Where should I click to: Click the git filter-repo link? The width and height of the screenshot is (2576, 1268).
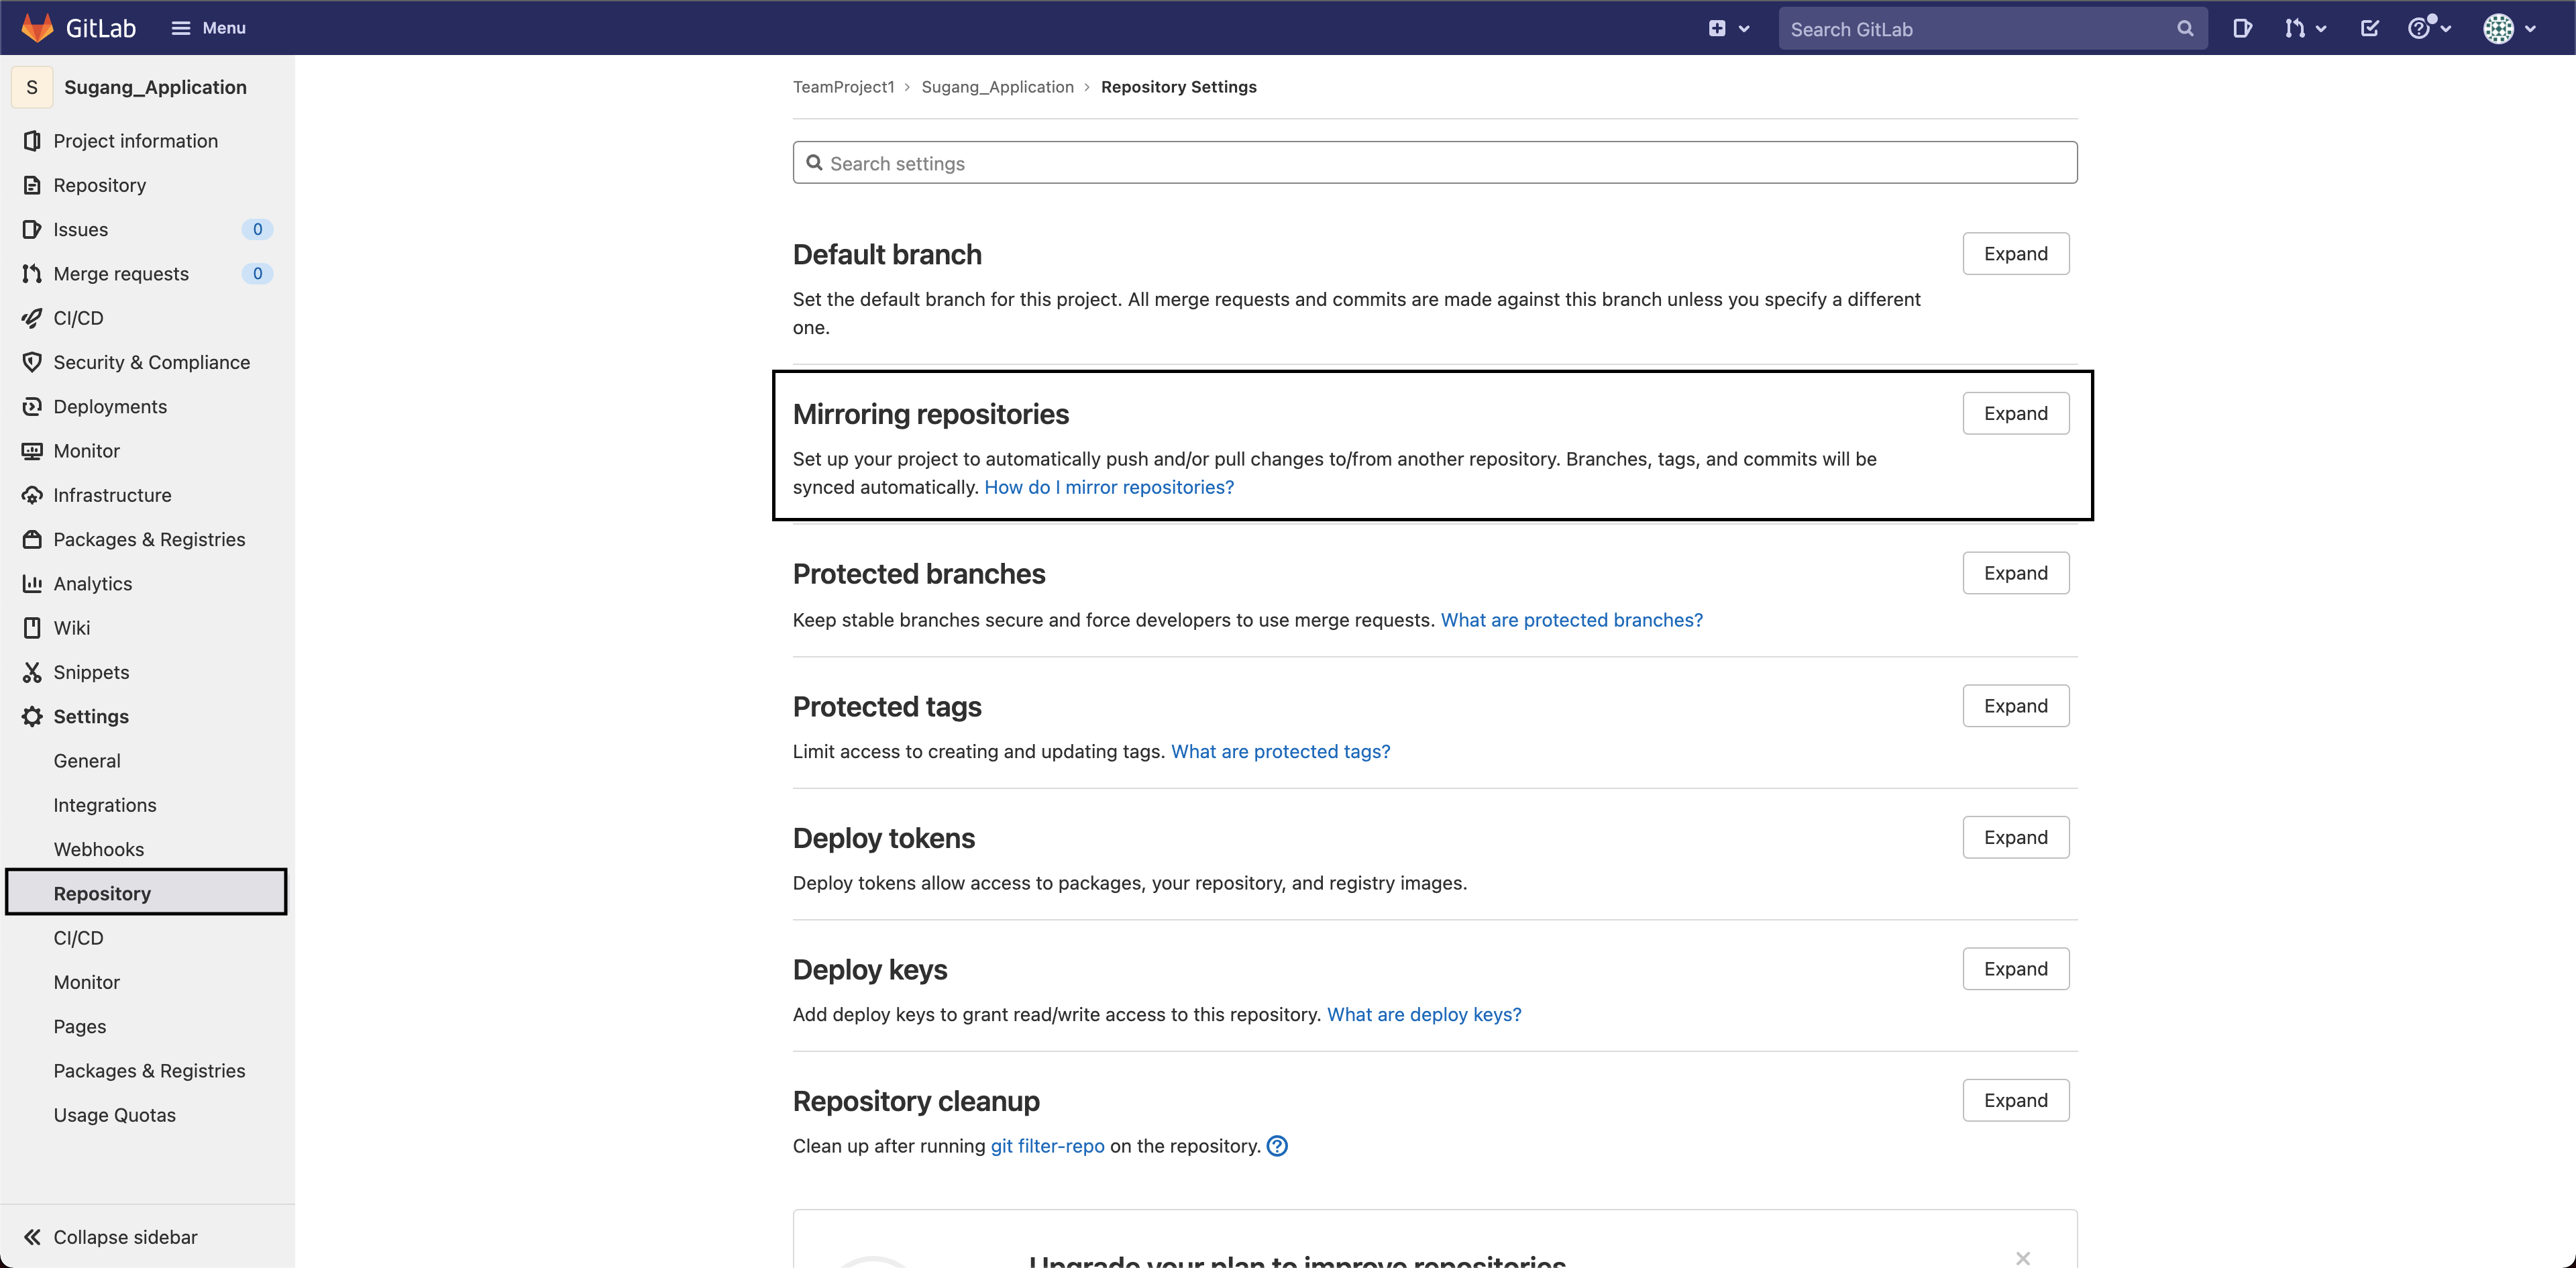(x=1047, y=1146)
